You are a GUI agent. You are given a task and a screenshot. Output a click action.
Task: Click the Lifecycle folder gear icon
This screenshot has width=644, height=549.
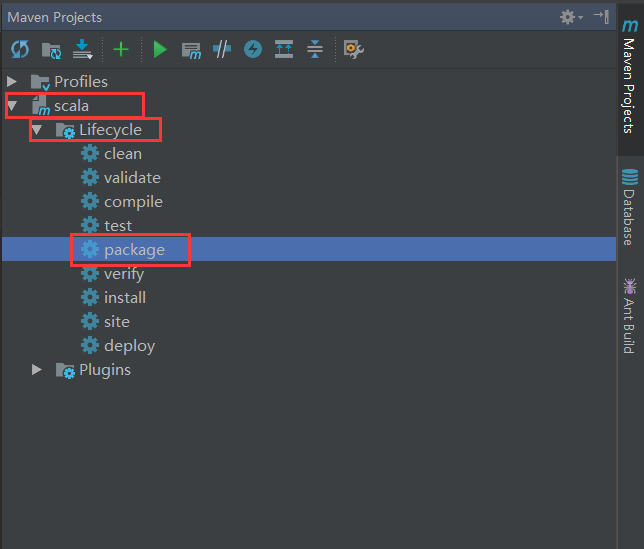tap(65, 131)
